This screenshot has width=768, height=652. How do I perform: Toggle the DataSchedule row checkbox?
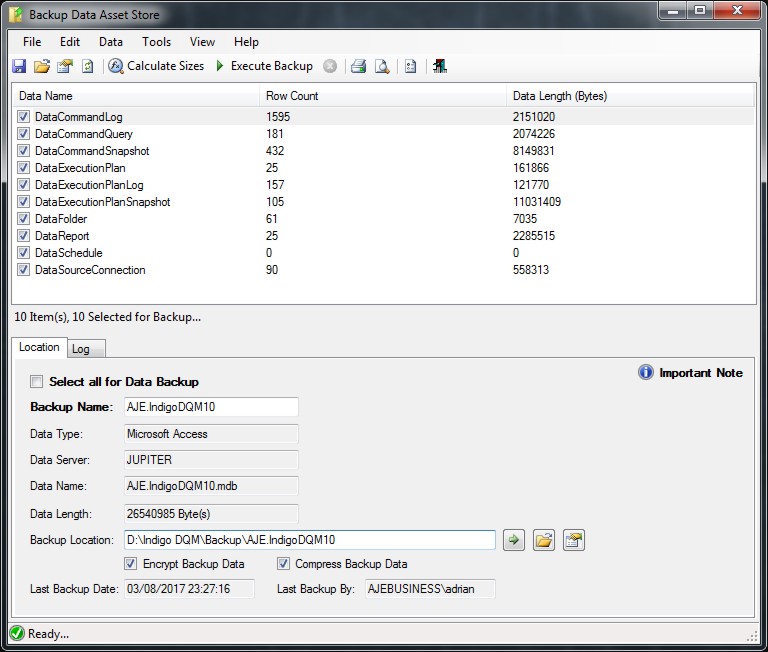23,253
